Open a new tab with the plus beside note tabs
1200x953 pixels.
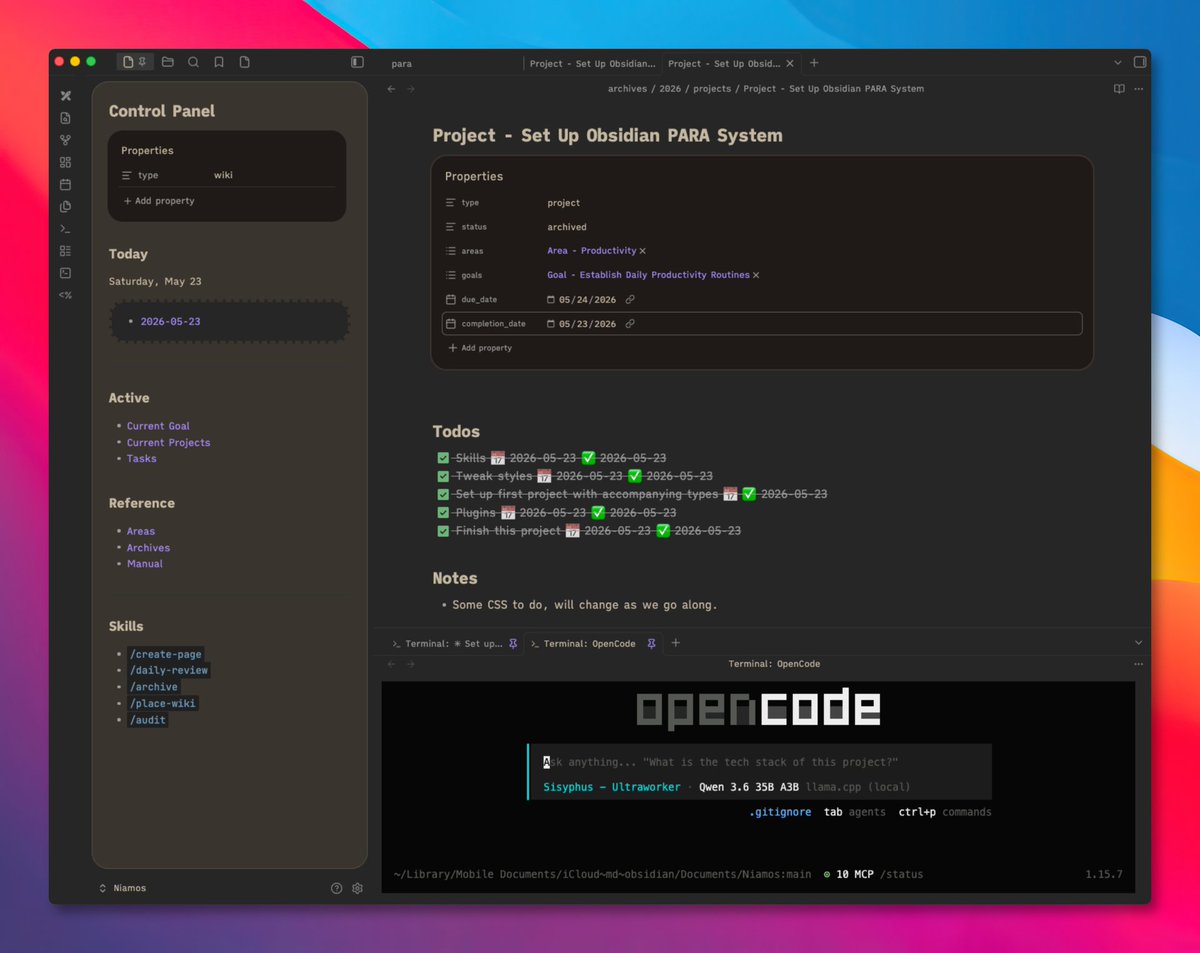814,63
